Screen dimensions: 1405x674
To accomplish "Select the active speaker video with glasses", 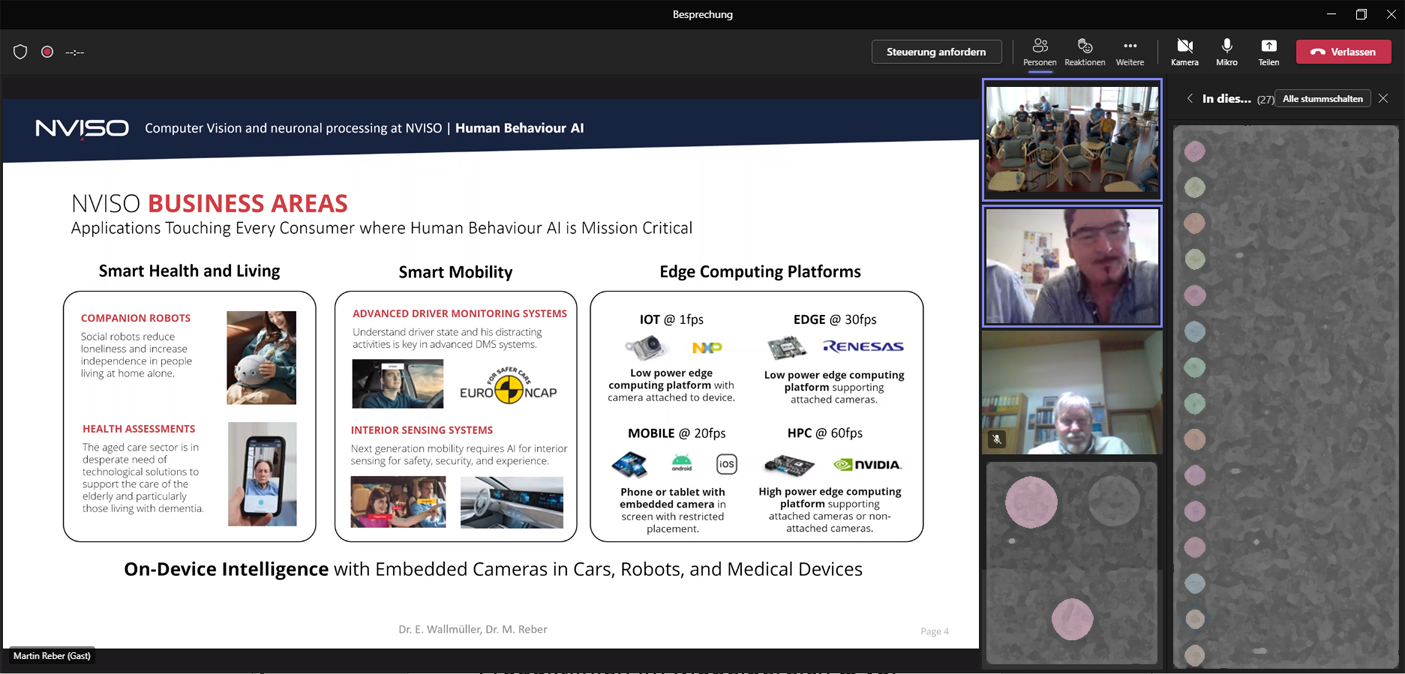I will point(1072,266).
